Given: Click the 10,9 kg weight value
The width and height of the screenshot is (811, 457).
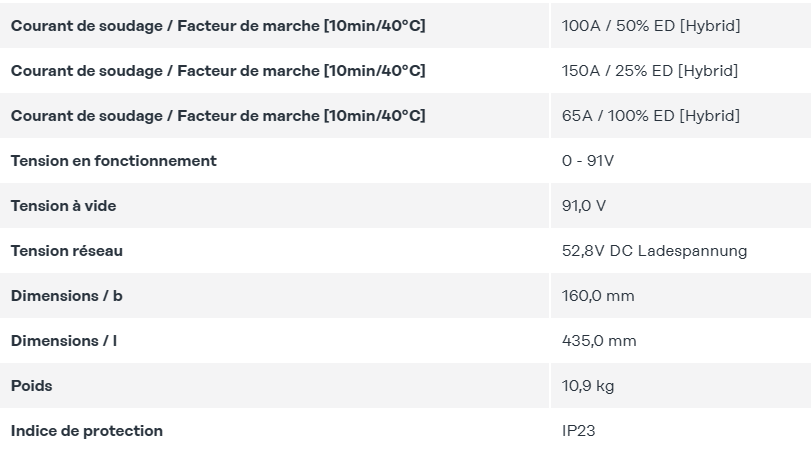Looking at the screenshot, I should 588,386.
